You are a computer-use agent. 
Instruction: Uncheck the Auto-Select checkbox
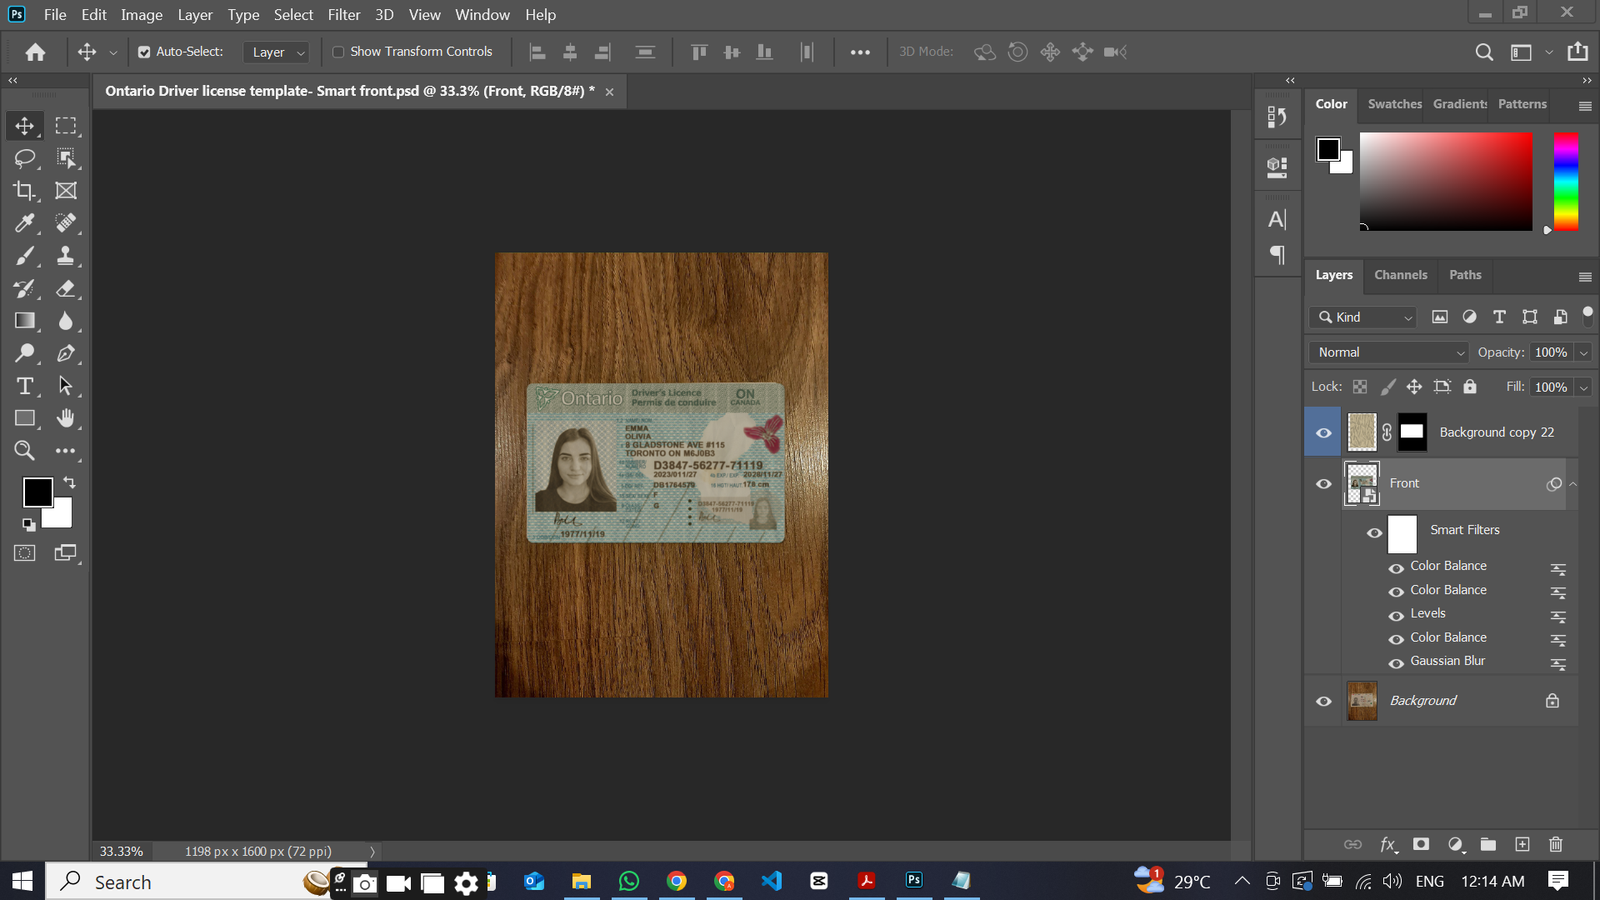144,52
